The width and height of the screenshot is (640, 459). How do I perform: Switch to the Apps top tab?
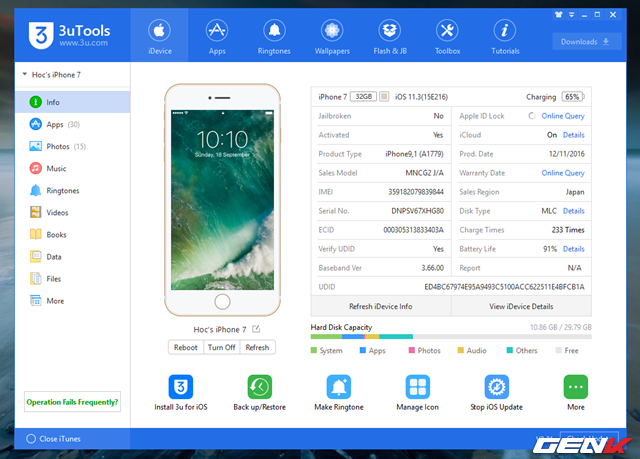pyautogui.click(x=217, y=35)
